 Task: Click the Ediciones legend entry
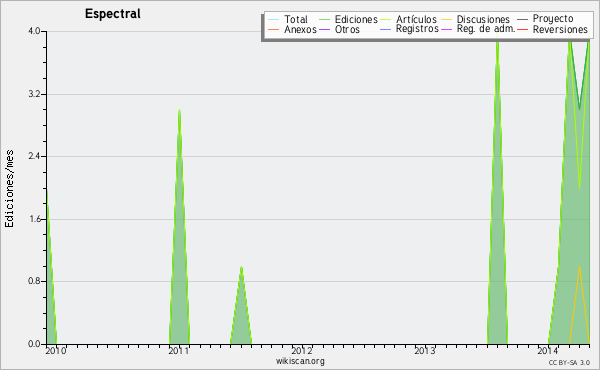(x=356, y=19)
